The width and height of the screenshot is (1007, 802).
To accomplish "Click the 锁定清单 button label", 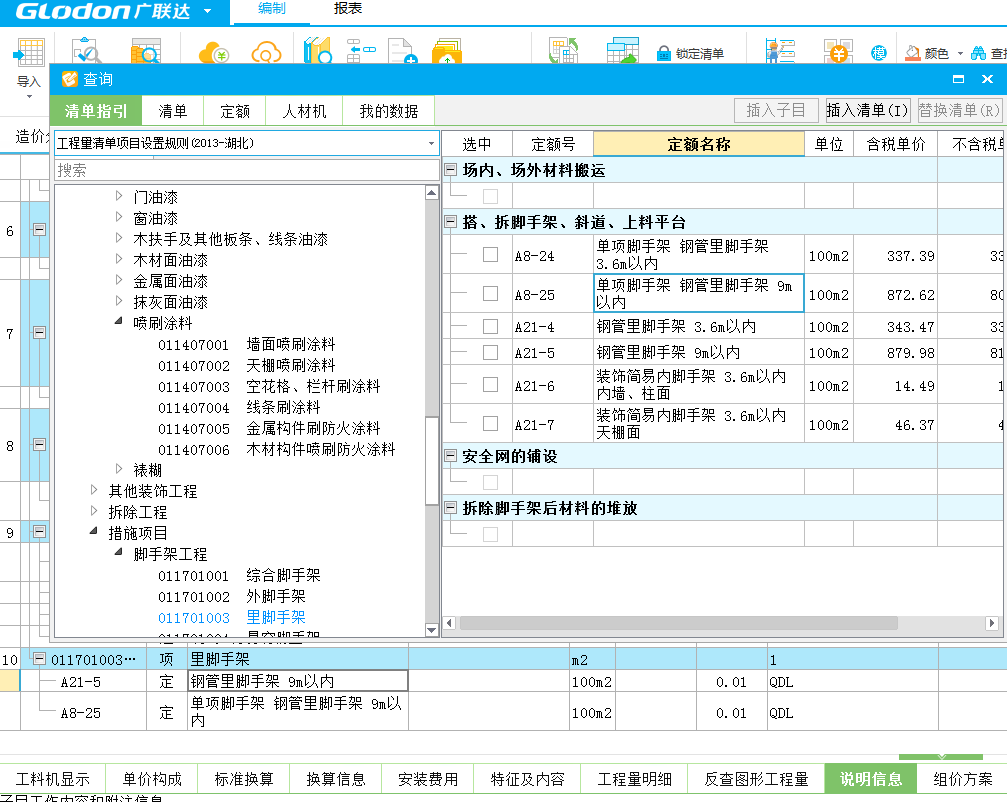I will click(699, 54).
